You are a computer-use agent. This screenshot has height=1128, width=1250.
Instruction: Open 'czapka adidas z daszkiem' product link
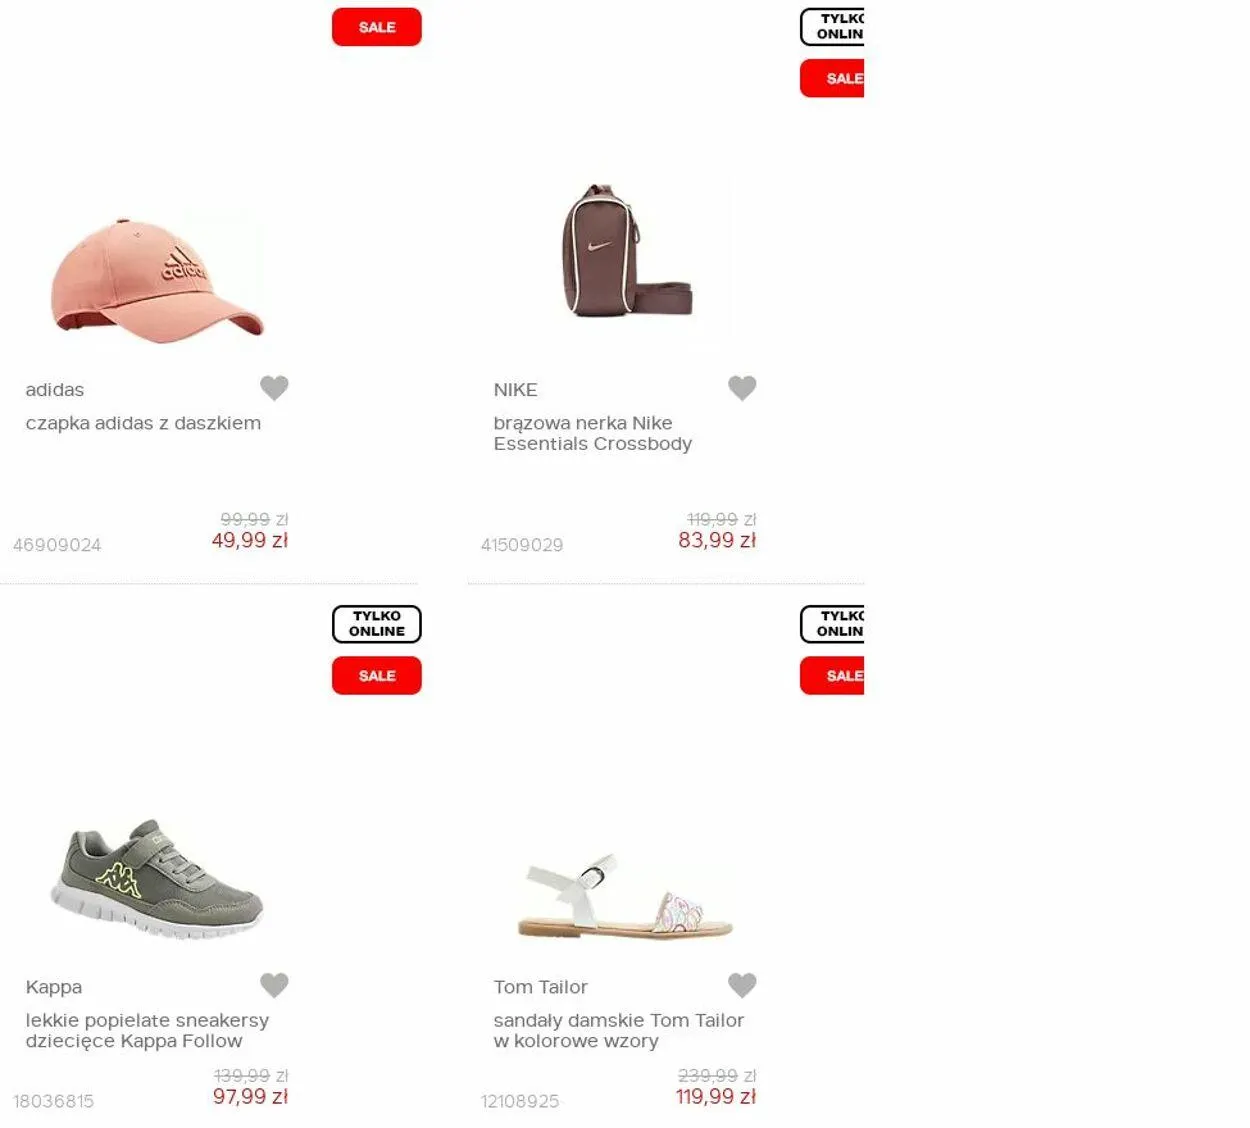tap(143, 423)
